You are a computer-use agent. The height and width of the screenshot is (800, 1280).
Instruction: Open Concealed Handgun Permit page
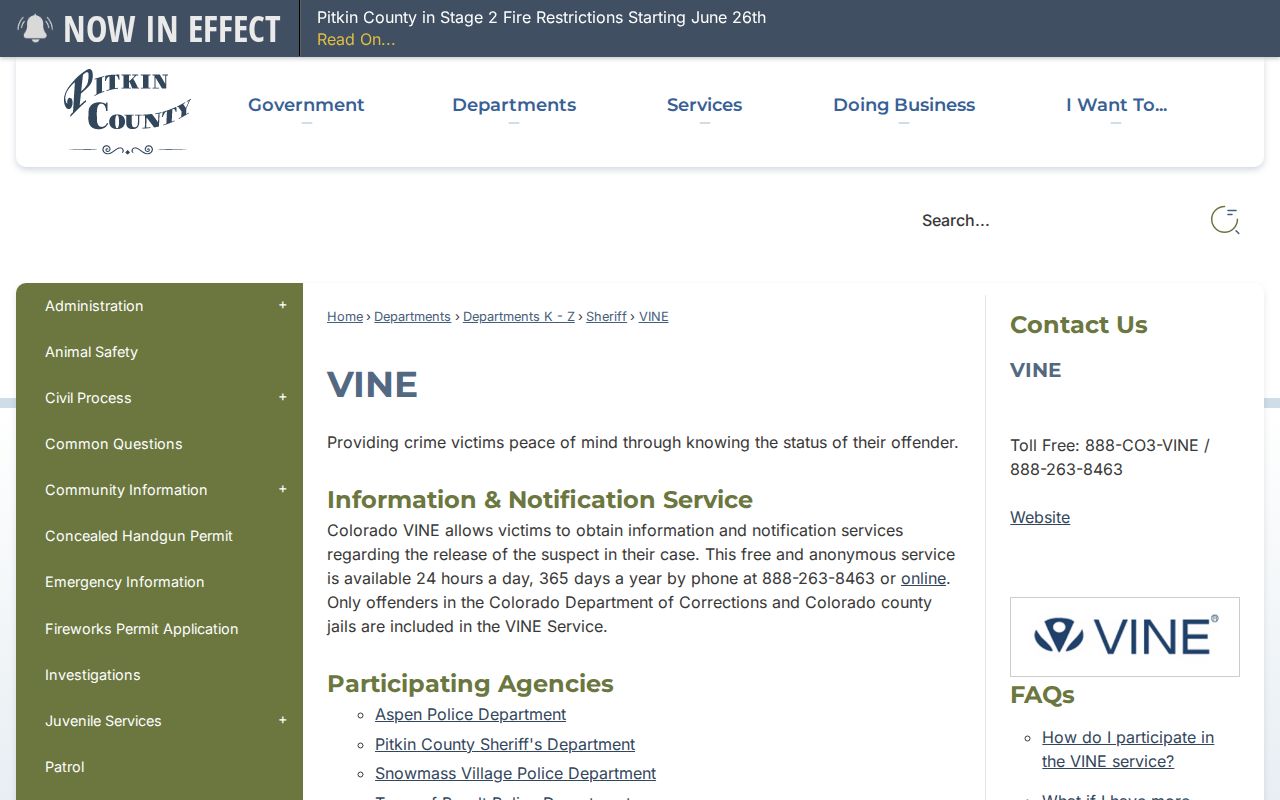pos(139,536)
